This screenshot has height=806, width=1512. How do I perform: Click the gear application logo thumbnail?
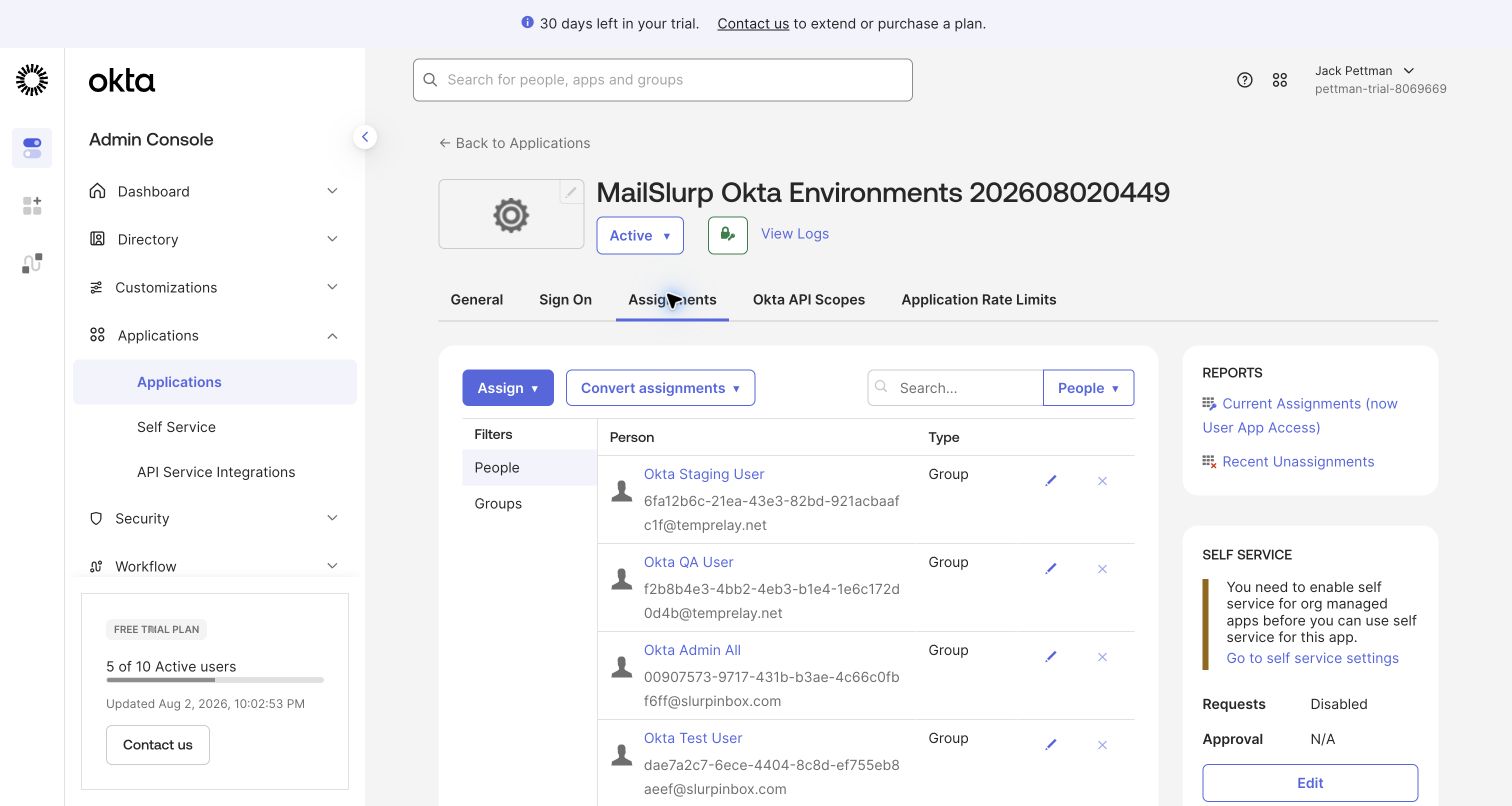point(511,214)
